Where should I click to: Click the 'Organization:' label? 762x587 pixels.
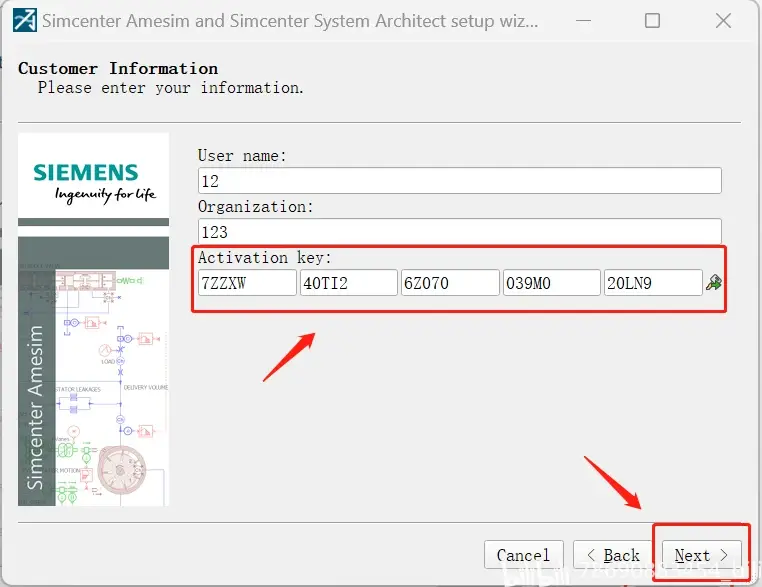pyautogui.click(x=256, y=207)
